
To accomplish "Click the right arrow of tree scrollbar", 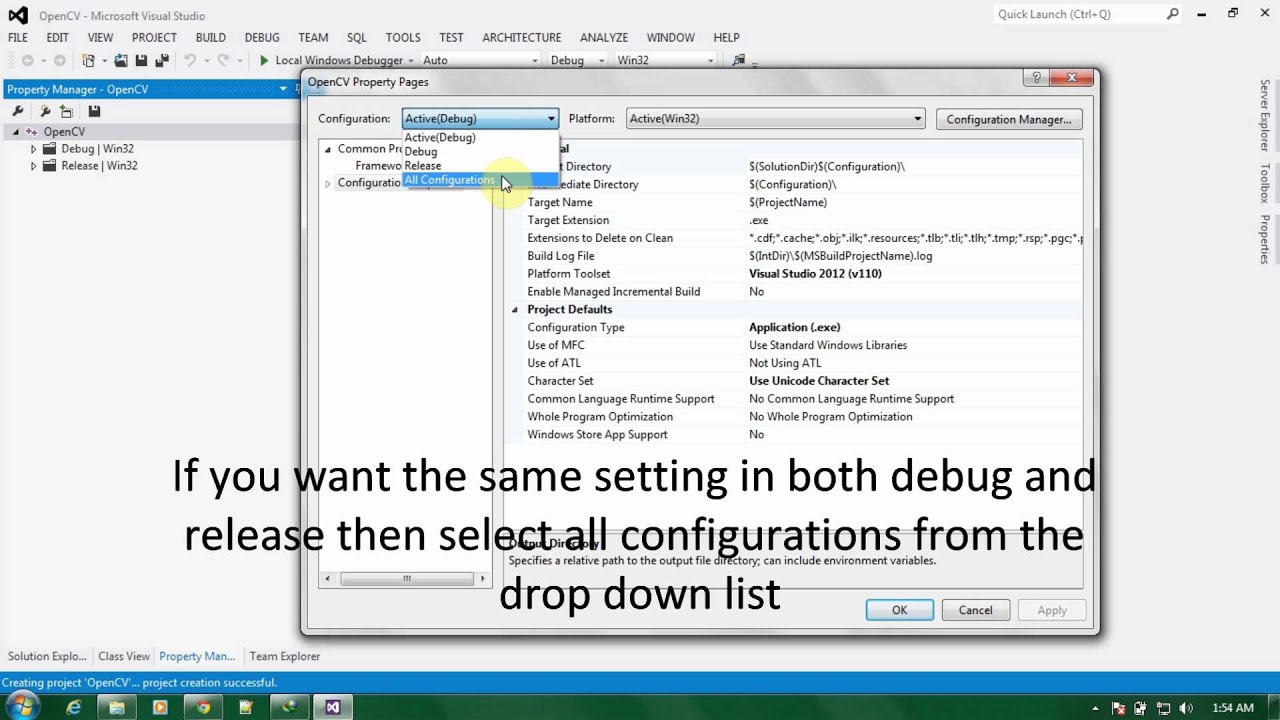I will 482,578.
